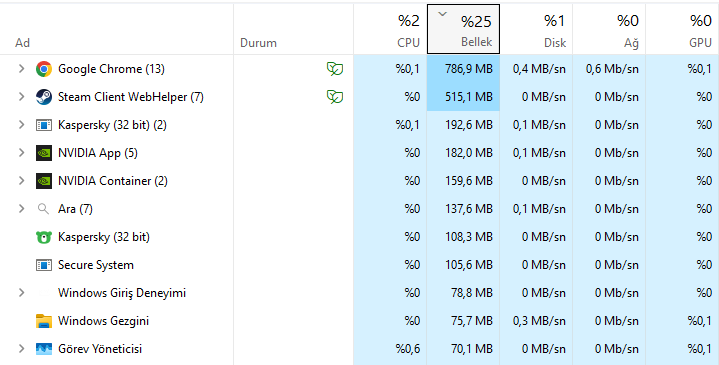Expand Steam Client WebHelper (7) group
Screen dimensions: 719x365
(x=21, y=97)
